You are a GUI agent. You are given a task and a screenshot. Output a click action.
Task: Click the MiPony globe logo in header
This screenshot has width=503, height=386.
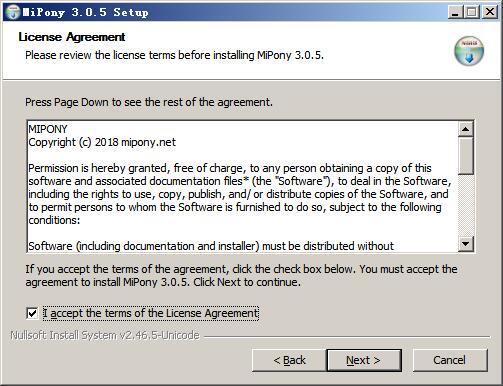pyautogui.click(x=469, y=51)
